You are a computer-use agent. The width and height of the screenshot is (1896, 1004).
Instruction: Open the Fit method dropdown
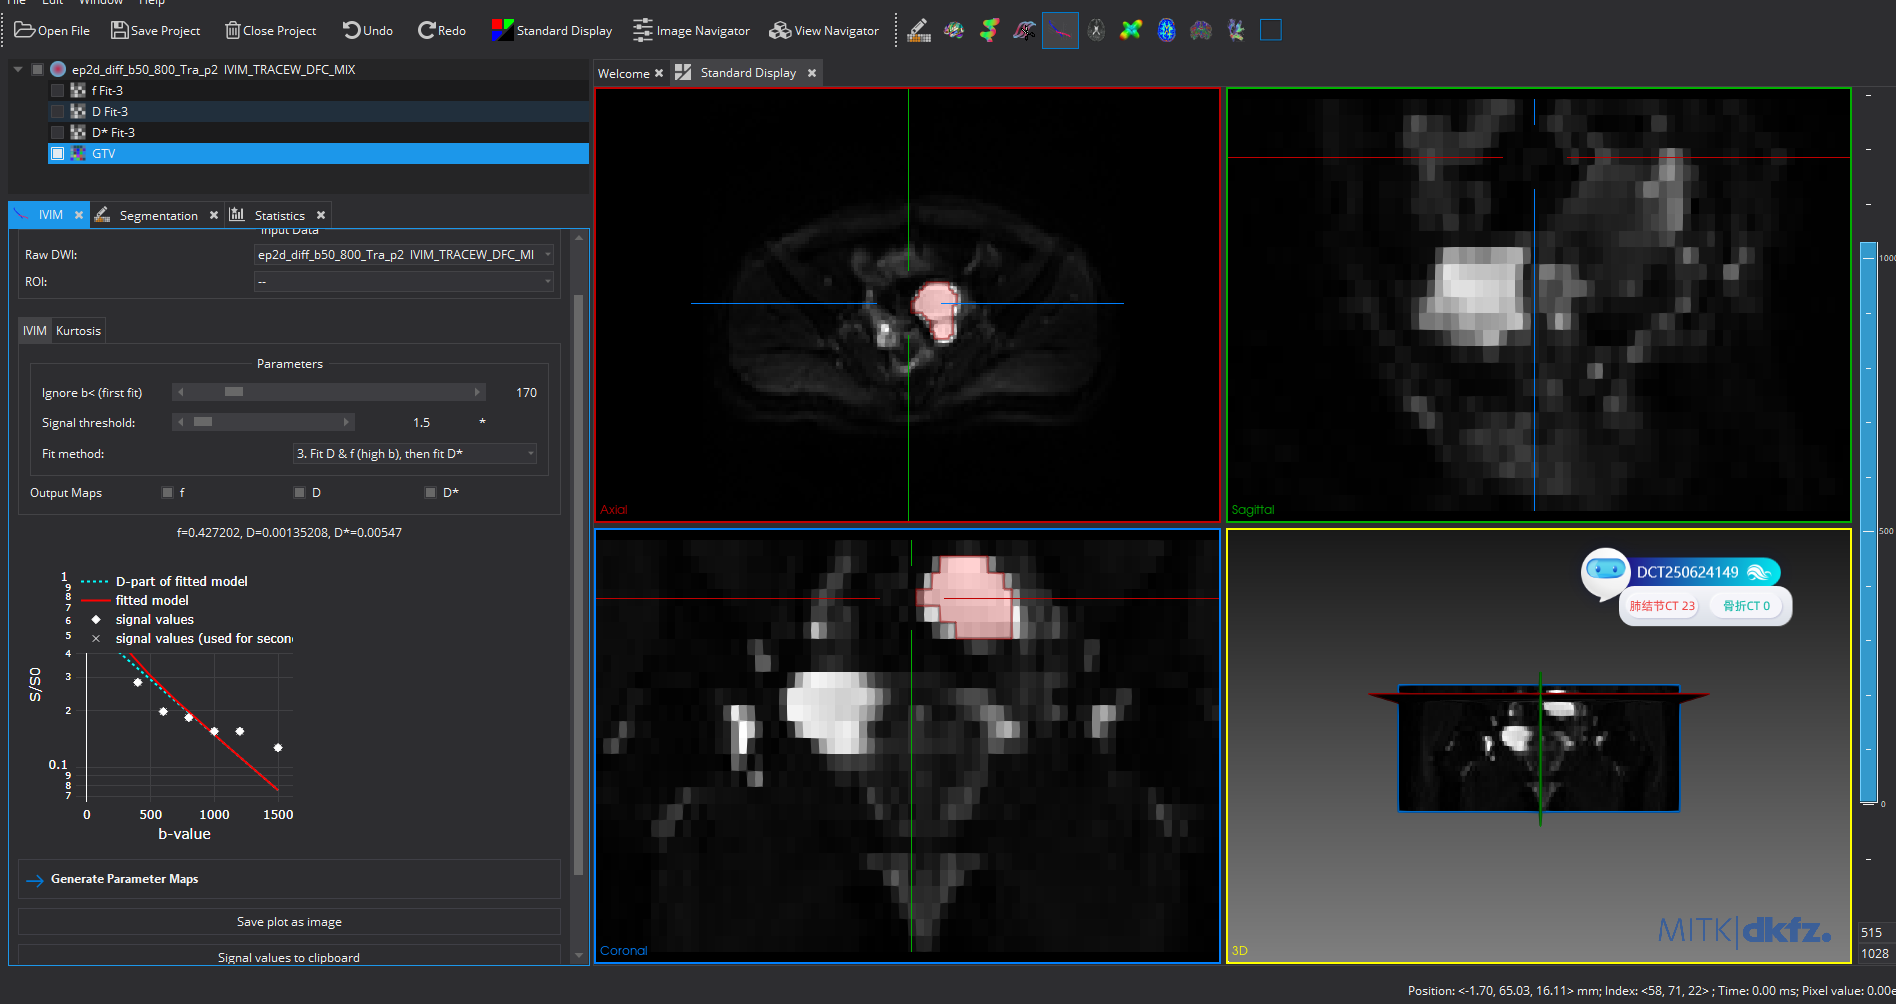pos(414,454)
